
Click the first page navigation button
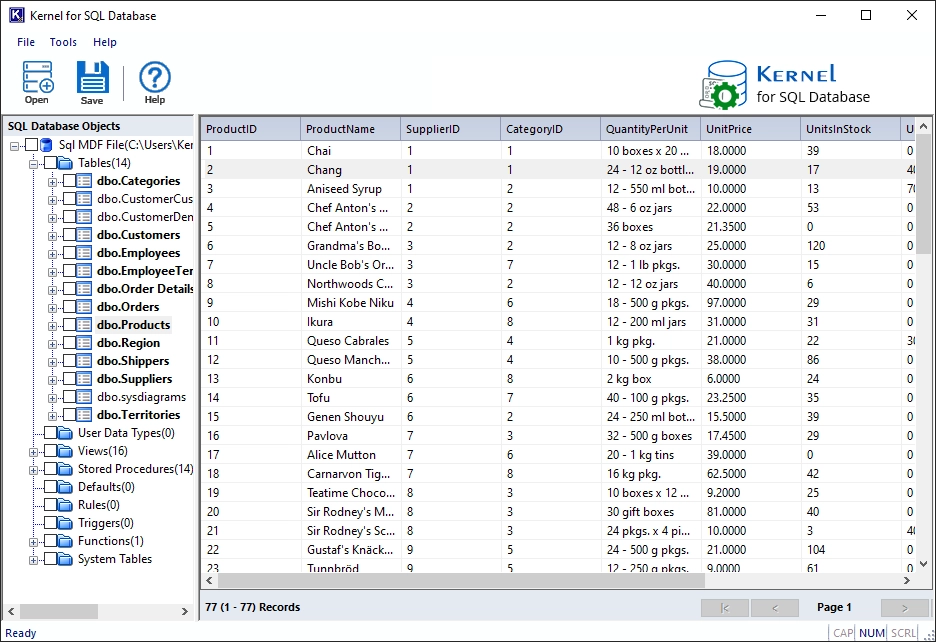click(x=725, y=608)
